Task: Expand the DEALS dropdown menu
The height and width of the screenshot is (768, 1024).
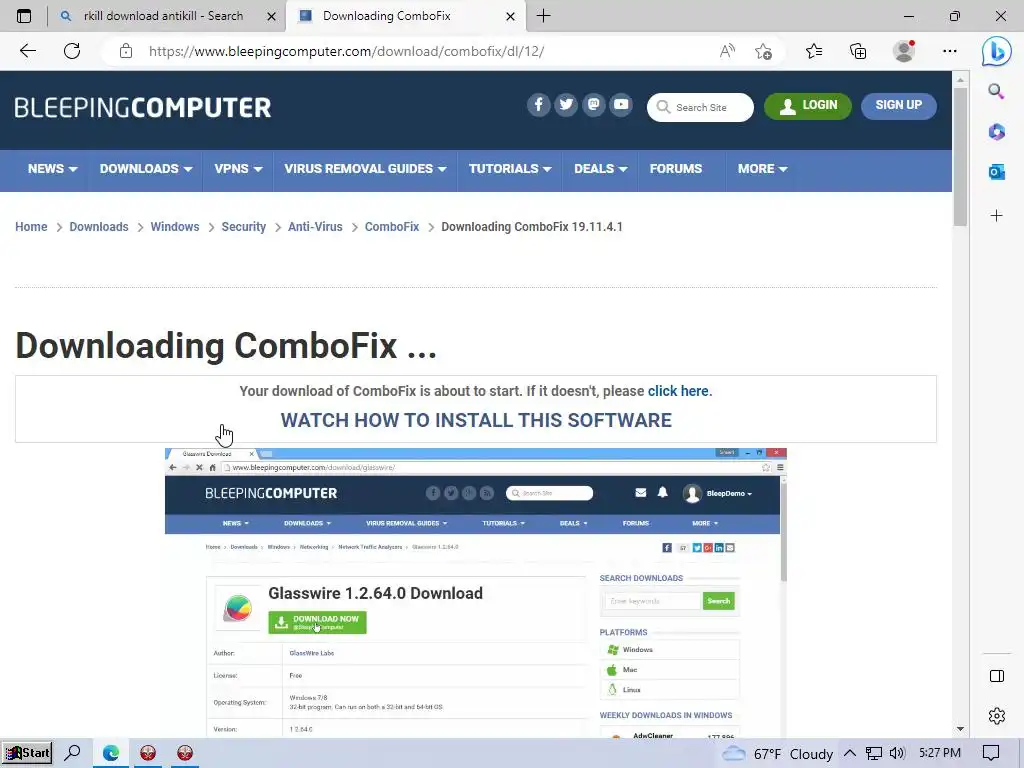Action: click(601, 168)
